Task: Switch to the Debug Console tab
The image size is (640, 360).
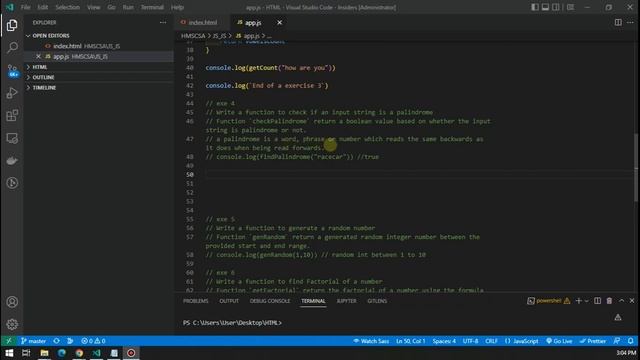Action: point(270,301)
